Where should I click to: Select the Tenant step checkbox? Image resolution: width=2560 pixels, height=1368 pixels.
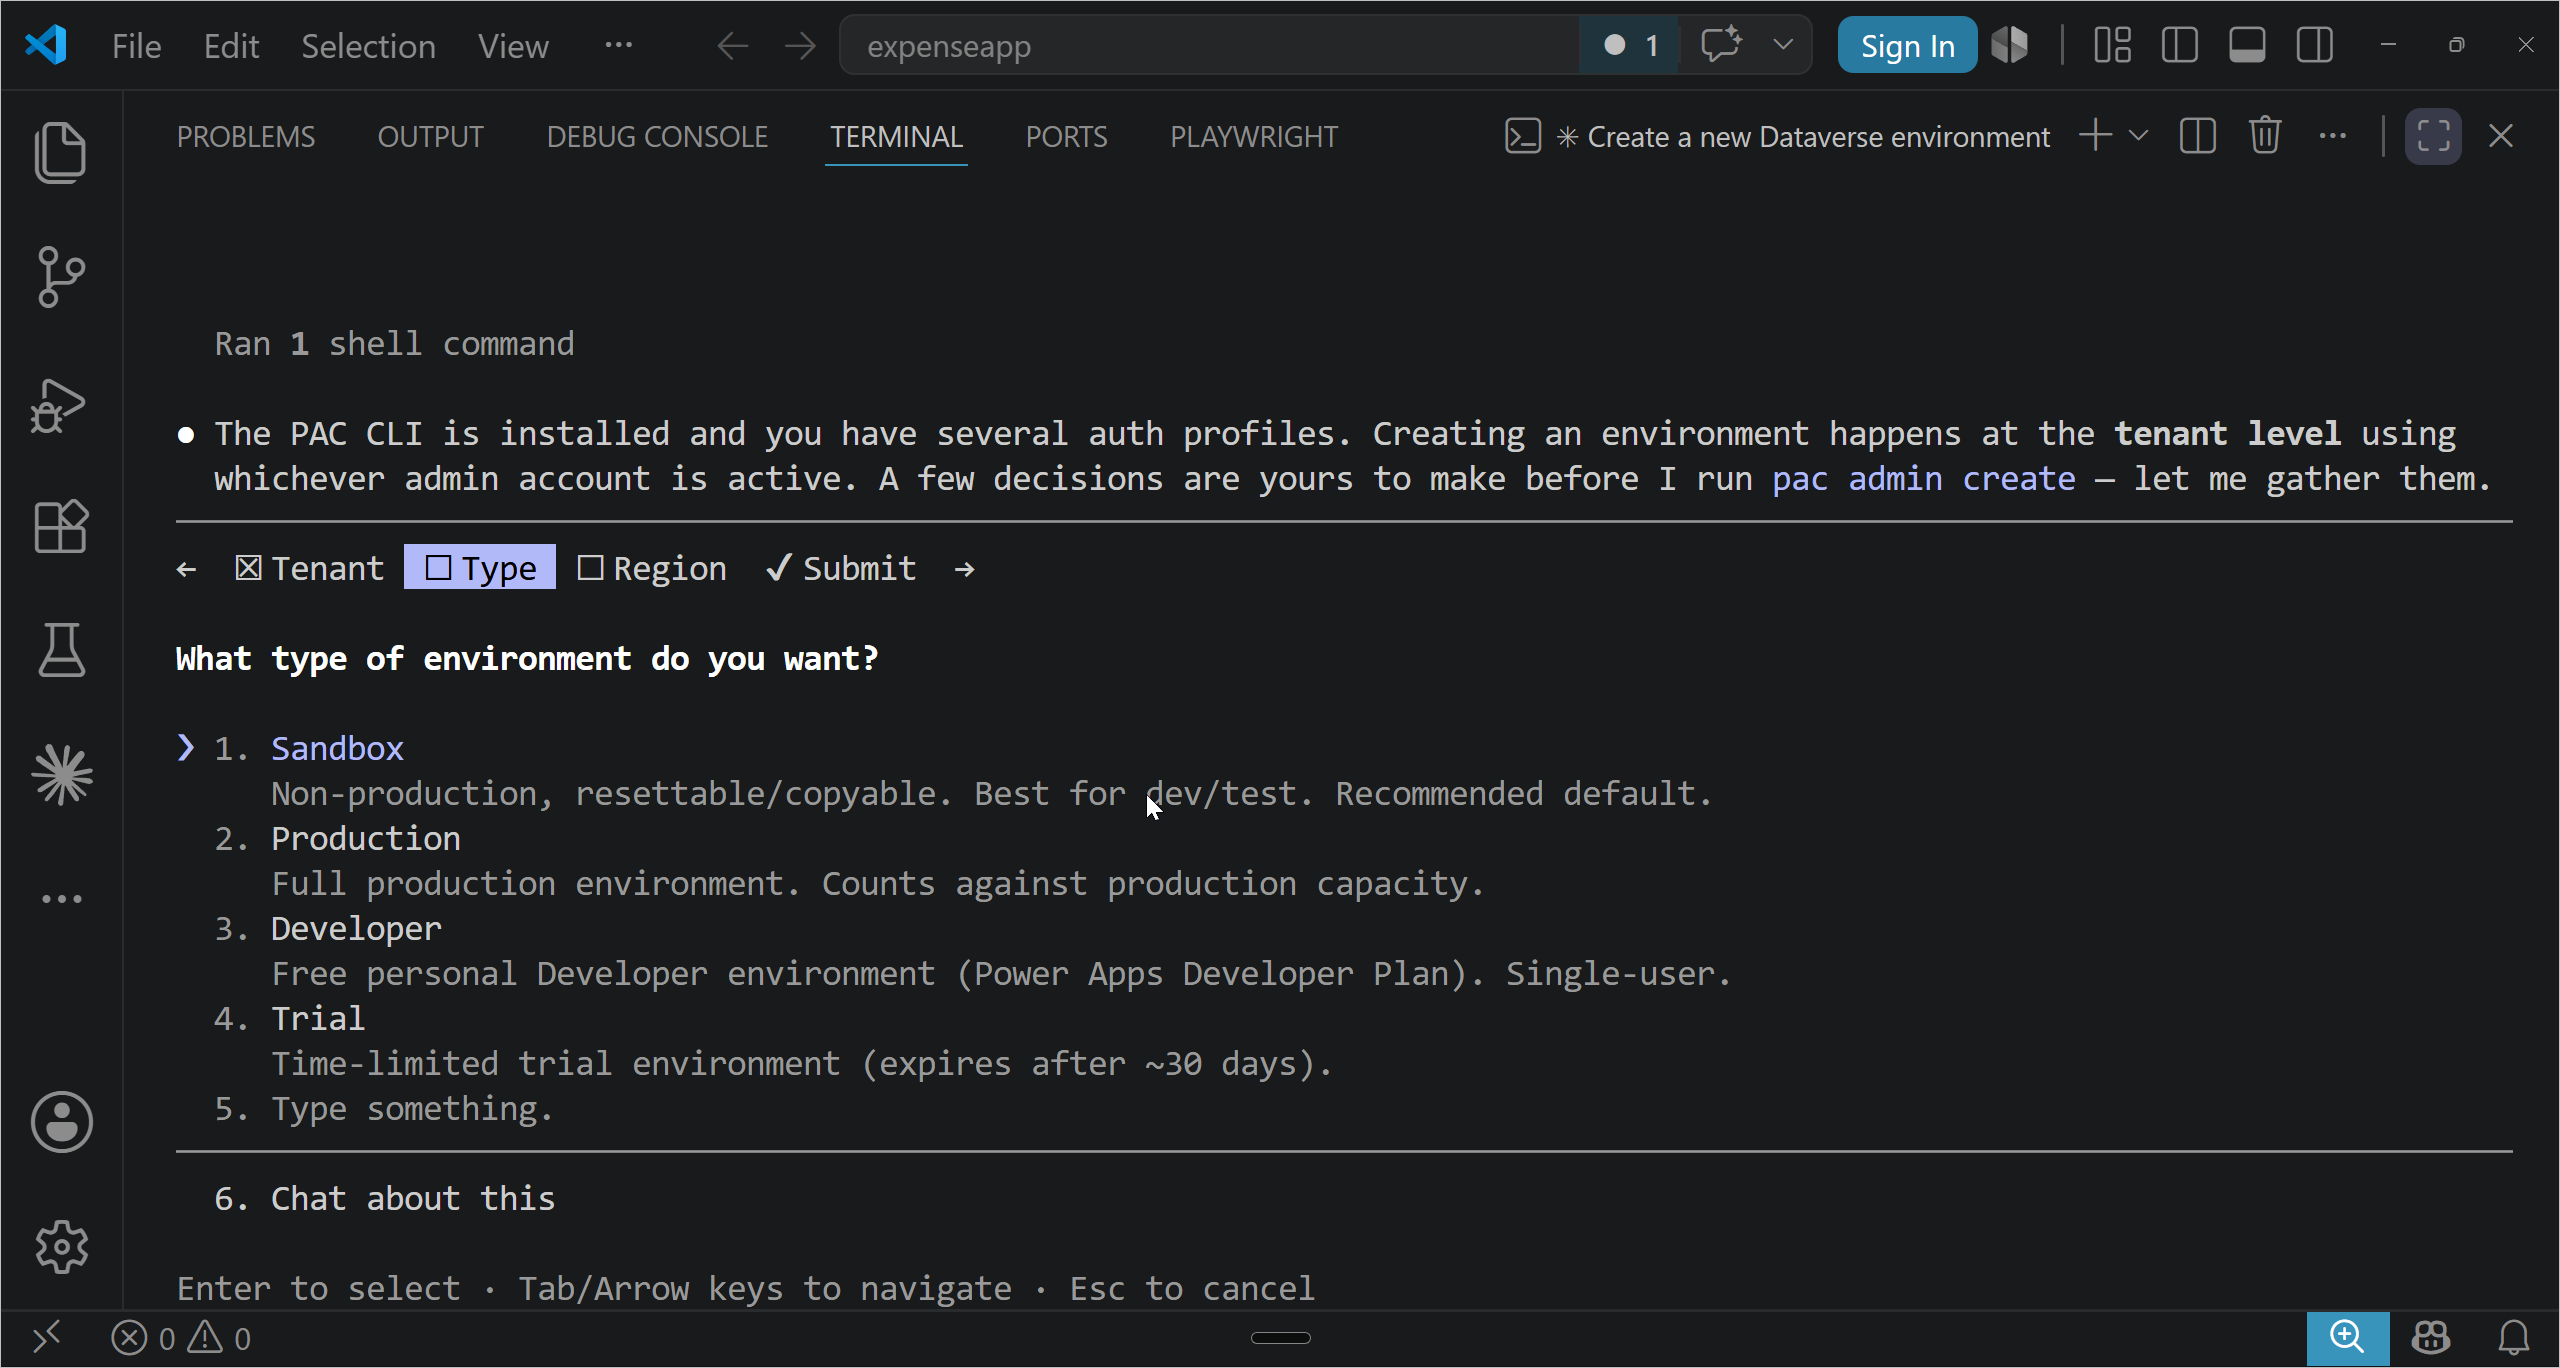[310, 568]
